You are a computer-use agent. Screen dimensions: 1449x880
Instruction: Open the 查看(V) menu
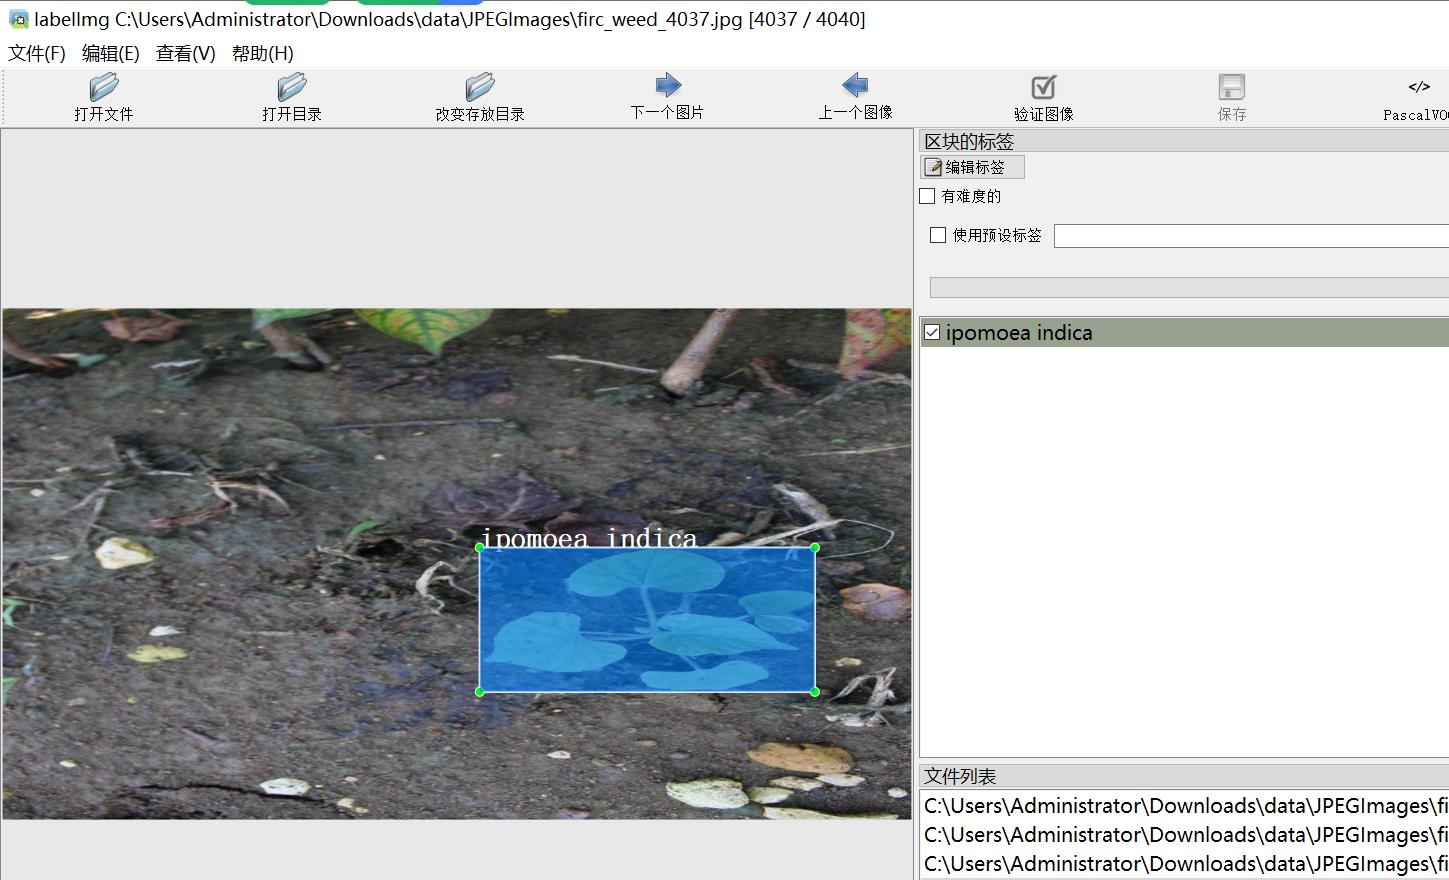tap(186, 54)
